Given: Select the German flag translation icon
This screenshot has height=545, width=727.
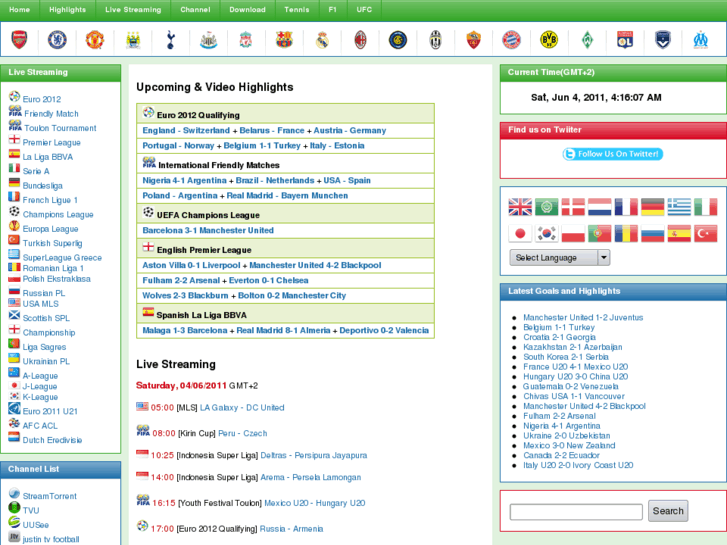Looking at the screenshot, I should click(652, 207).
